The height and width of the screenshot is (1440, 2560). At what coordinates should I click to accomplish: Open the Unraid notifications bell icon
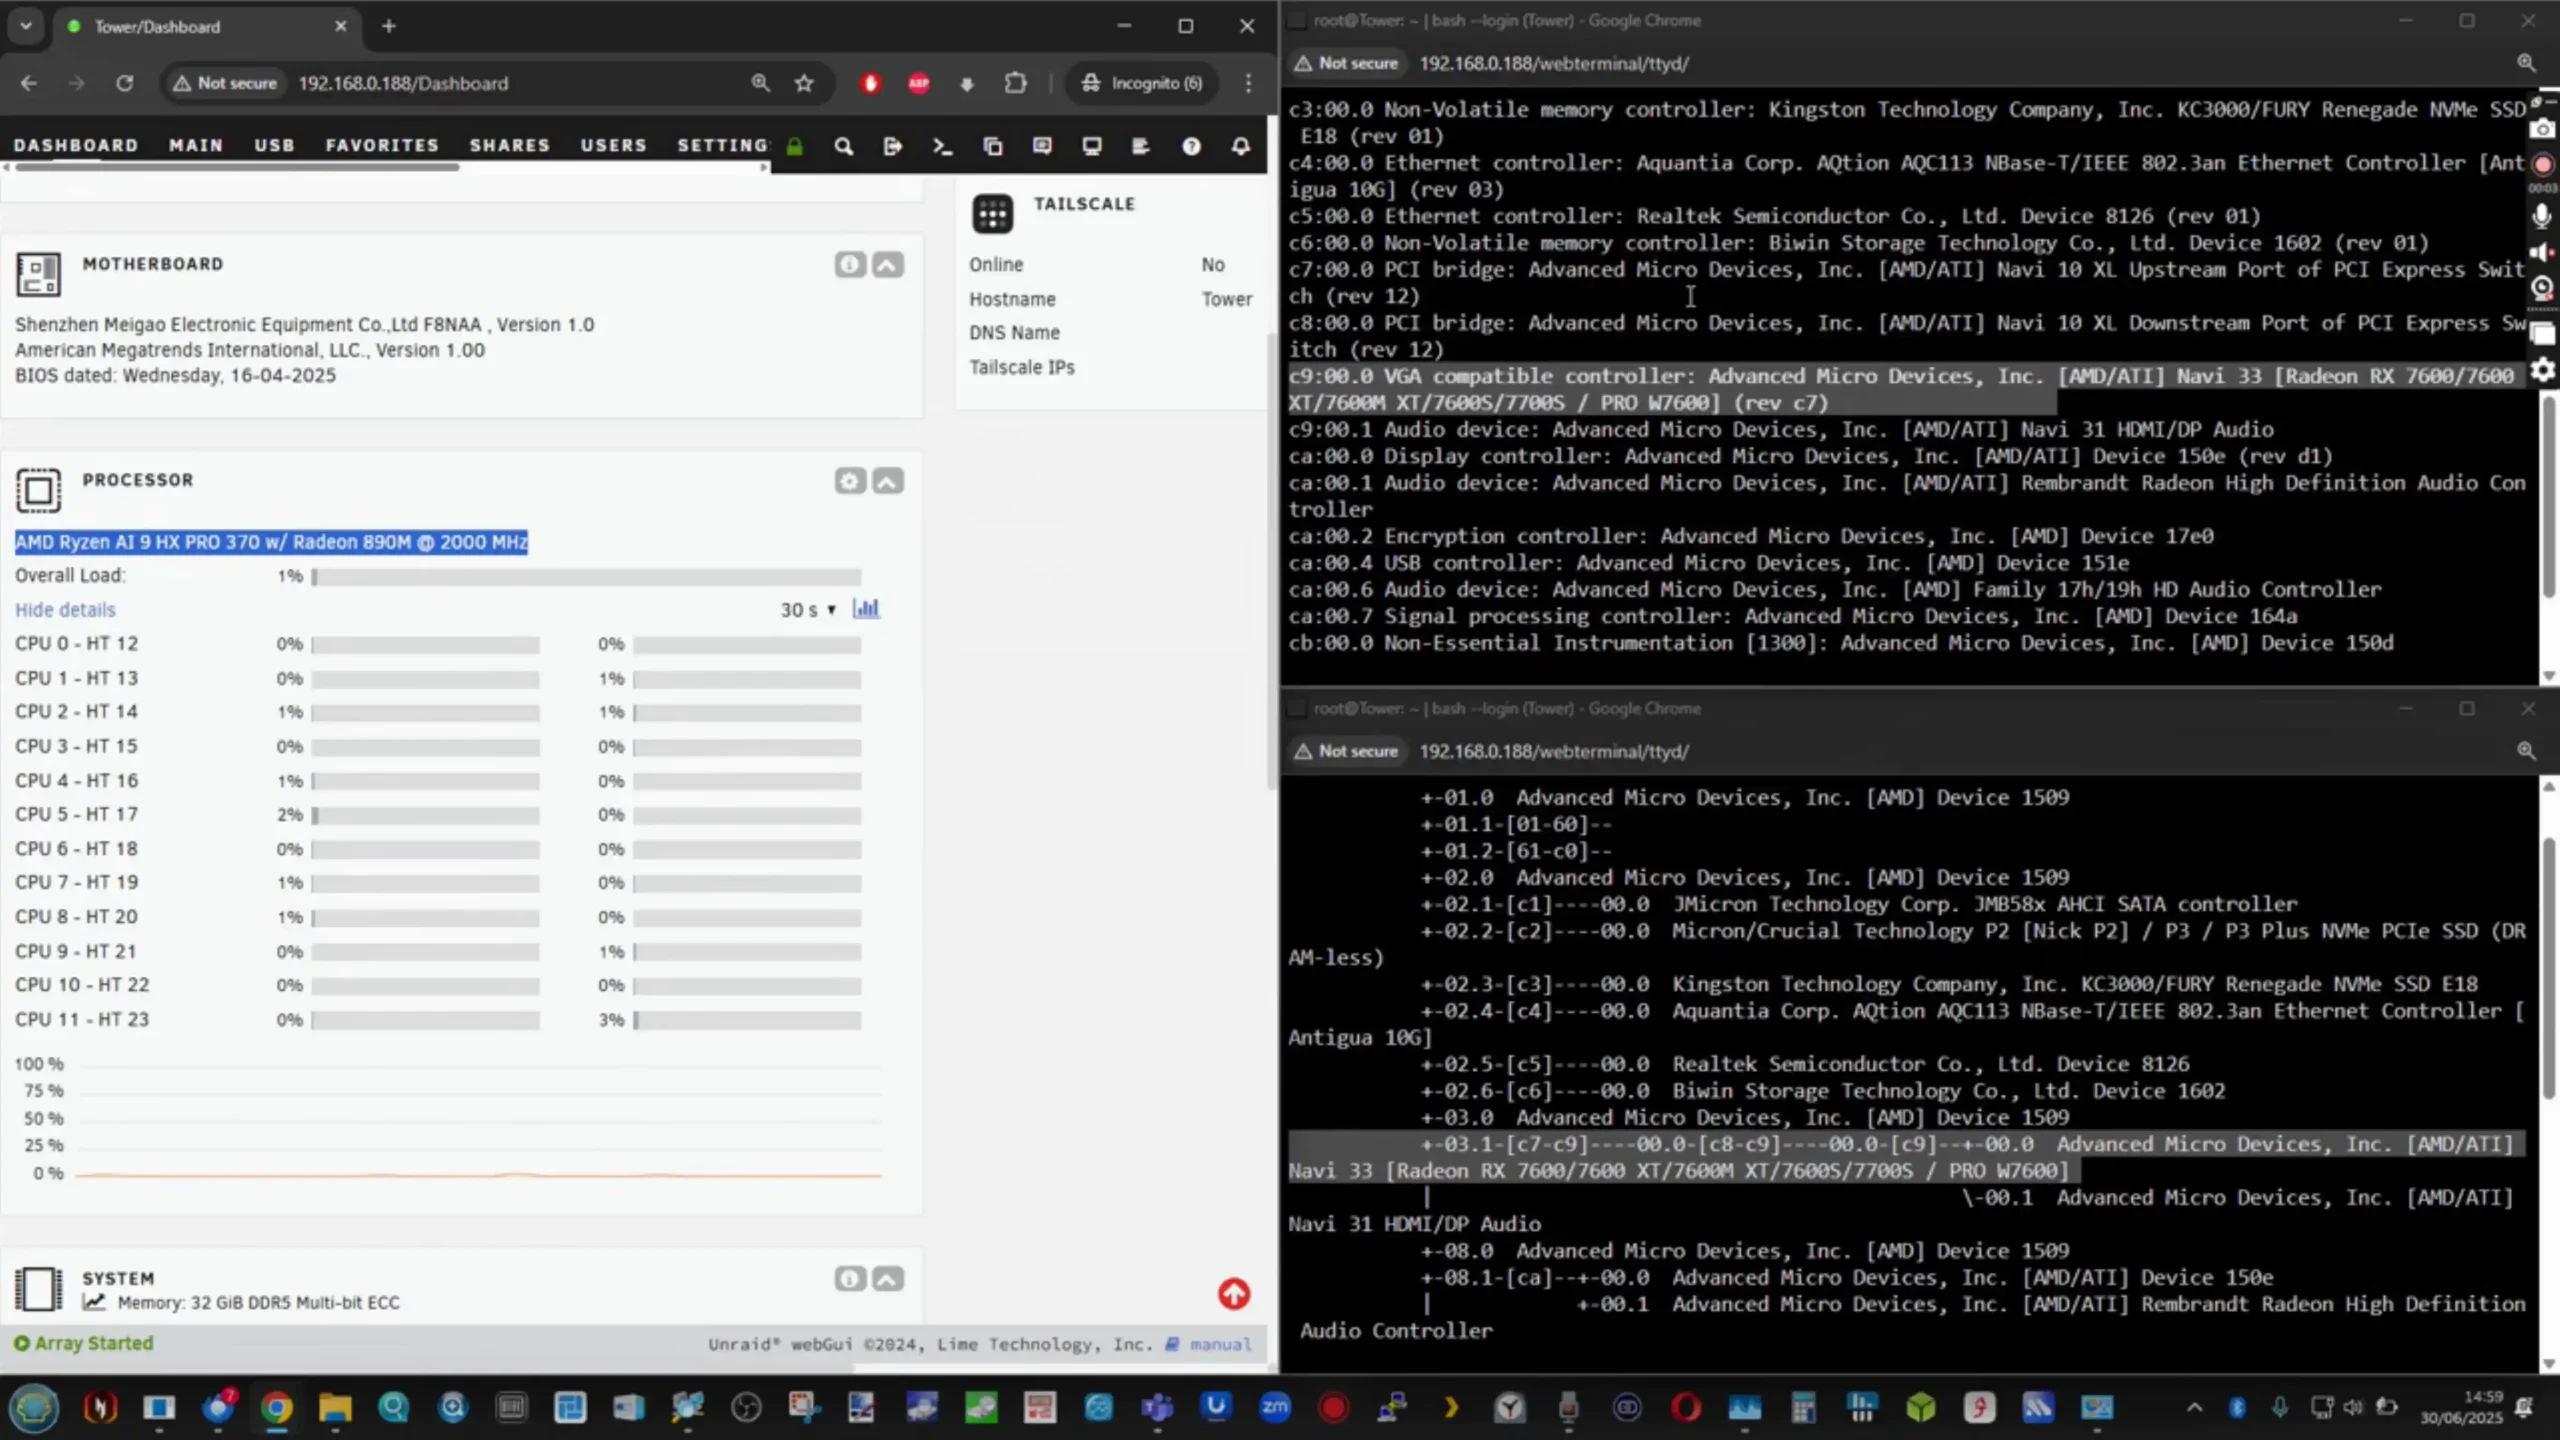point(1241,146)
